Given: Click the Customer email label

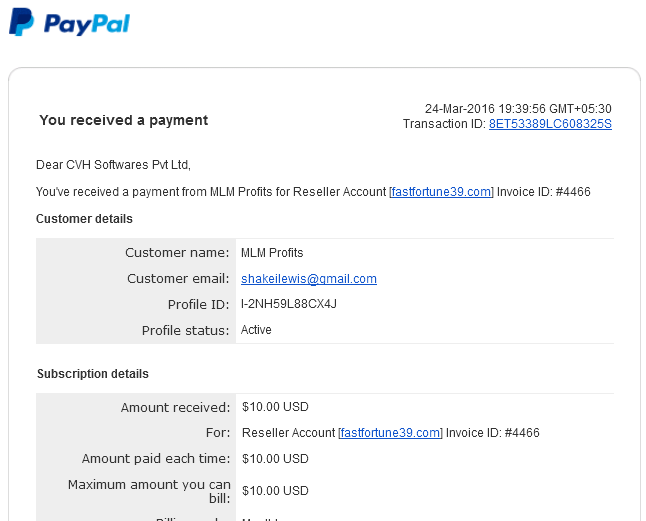Looking at the screenshot, I should click(178, 279).
